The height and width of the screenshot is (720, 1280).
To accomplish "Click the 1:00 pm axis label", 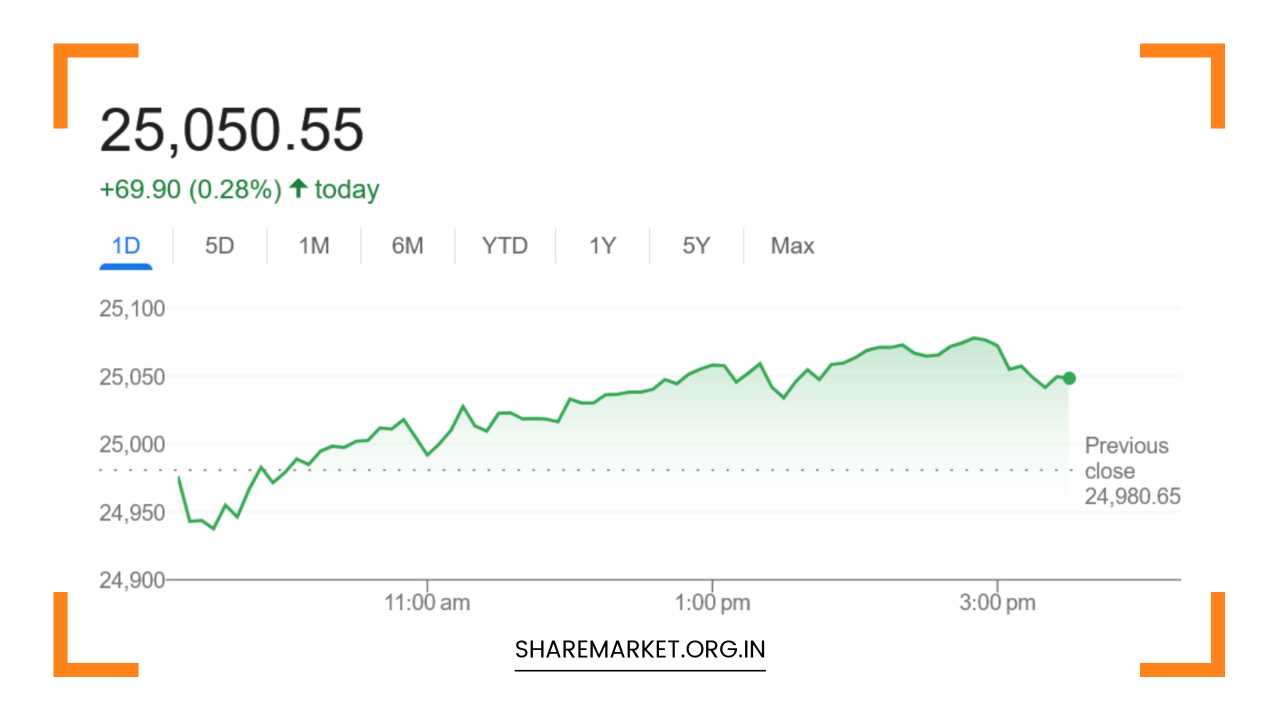I will pyautogui.click(x=712, y=603).
